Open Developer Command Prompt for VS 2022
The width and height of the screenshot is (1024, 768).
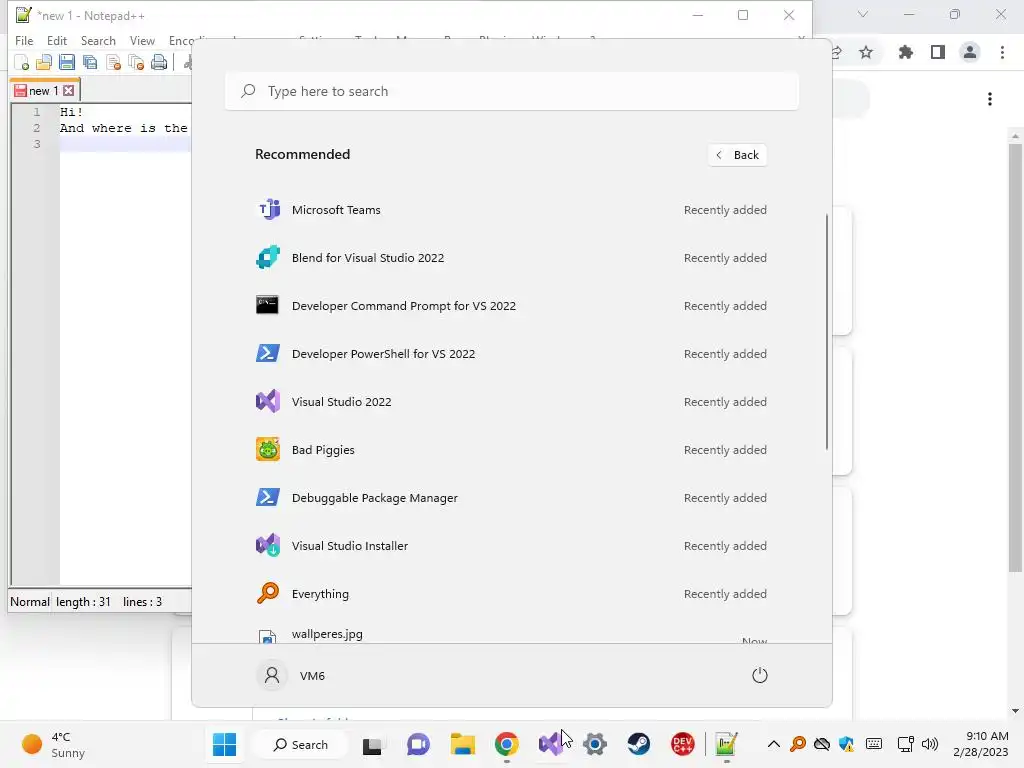(x=511, y=306)
